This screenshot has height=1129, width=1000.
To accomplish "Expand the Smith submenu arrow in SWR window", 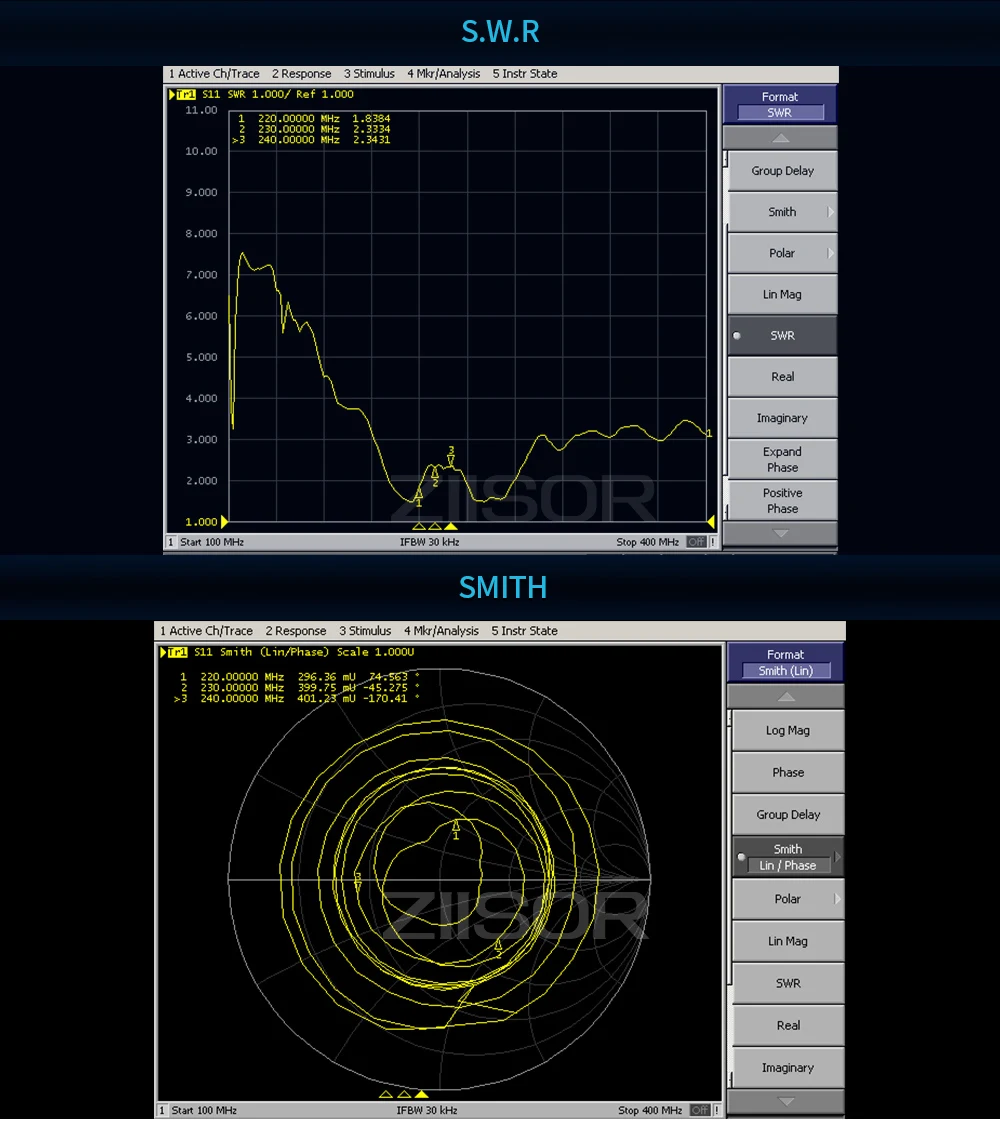I will tap(830, 212).
